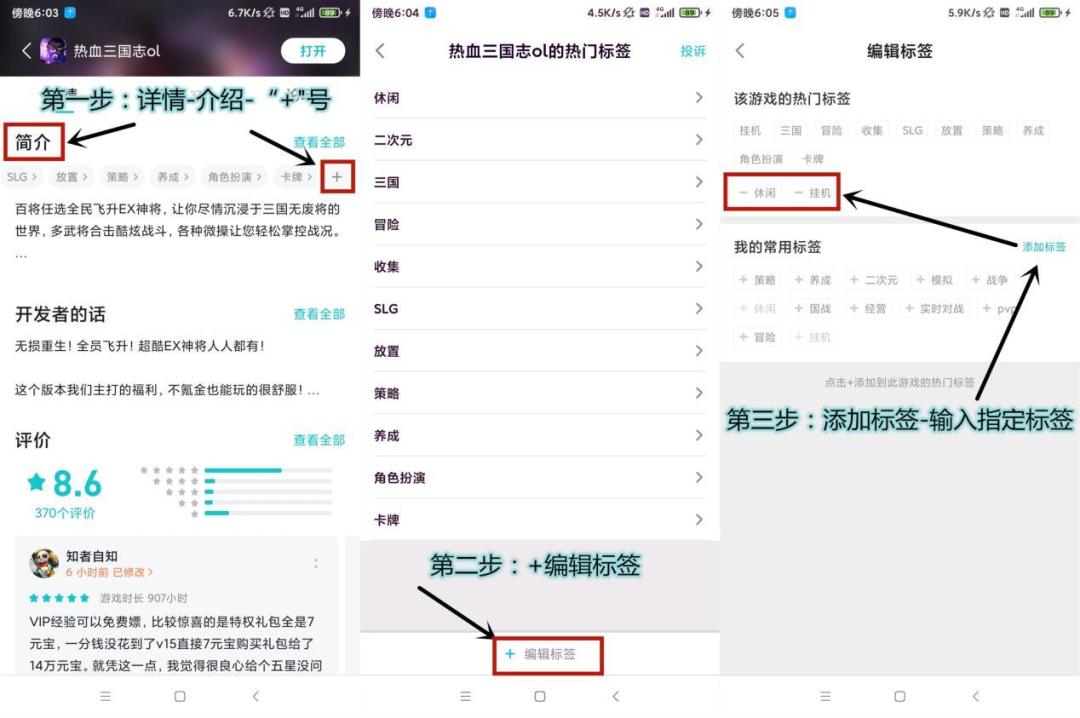Open the 角色扮演 row in 热门标签 list
This screenshot has width=1080, height=718.
point(540,478)
